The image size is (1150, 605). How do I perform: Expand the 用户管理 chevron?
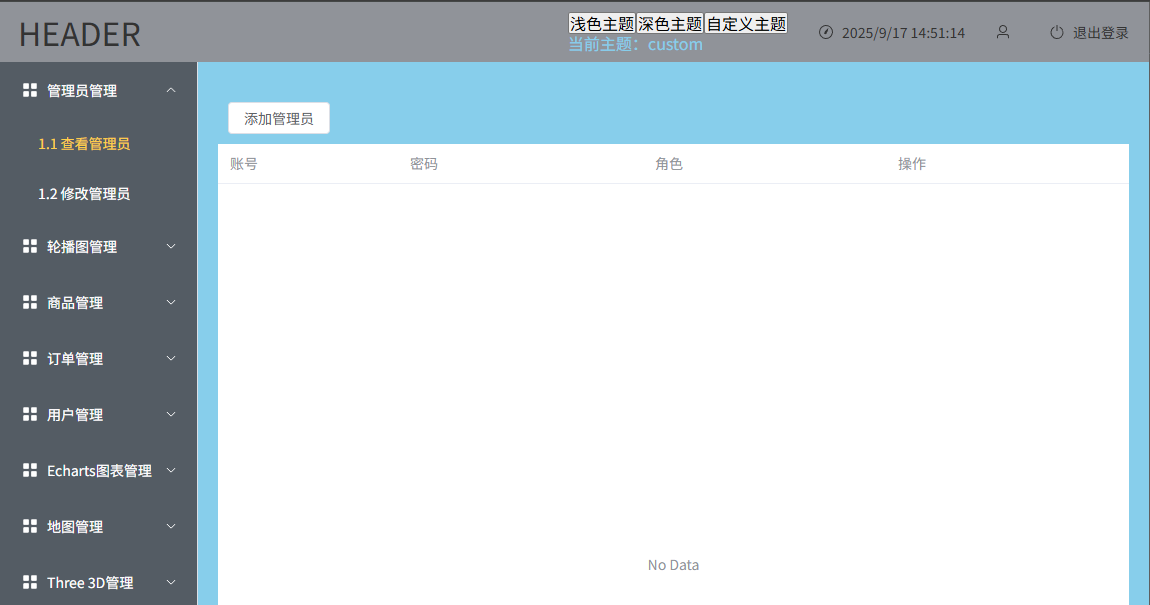[171, 414]
